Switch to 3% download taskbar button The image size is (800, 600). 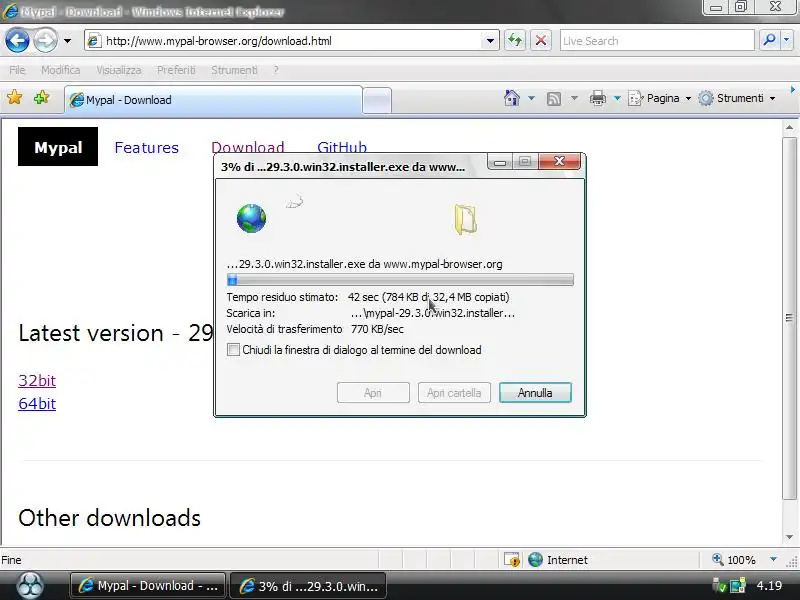click(x=308, y=586)
